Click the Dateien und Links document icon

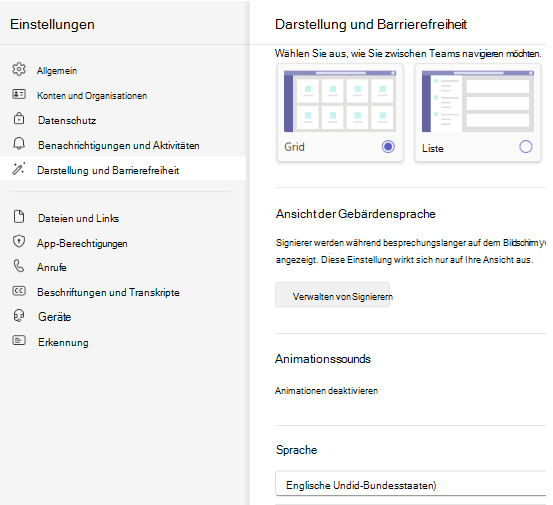click(19, 217)
